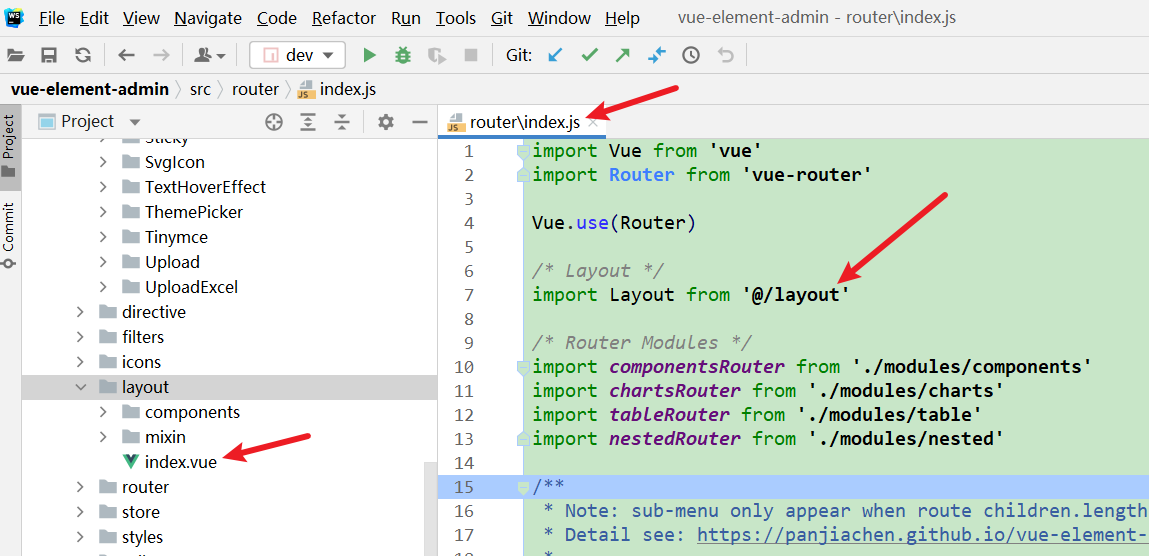1149x556 pixels.
Task: Open the Git menu
Action: click(x=502, y=18)
